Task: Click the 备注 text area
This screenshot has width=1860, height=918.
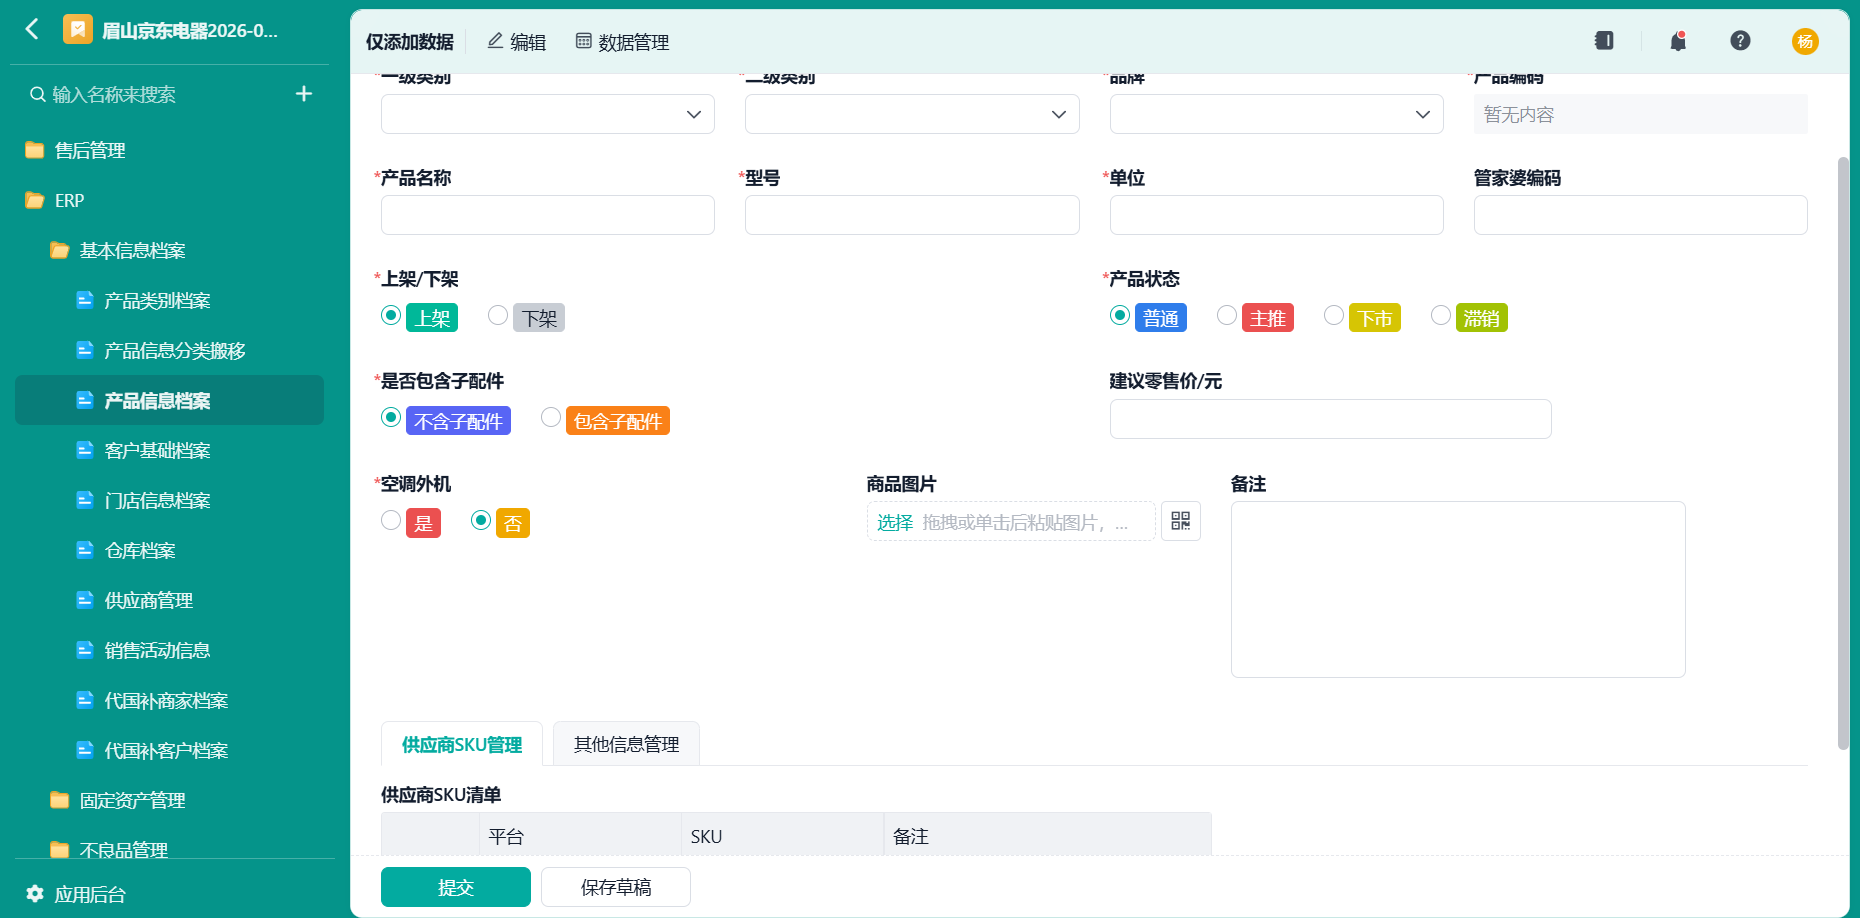Action: [x=1458, y=589]
